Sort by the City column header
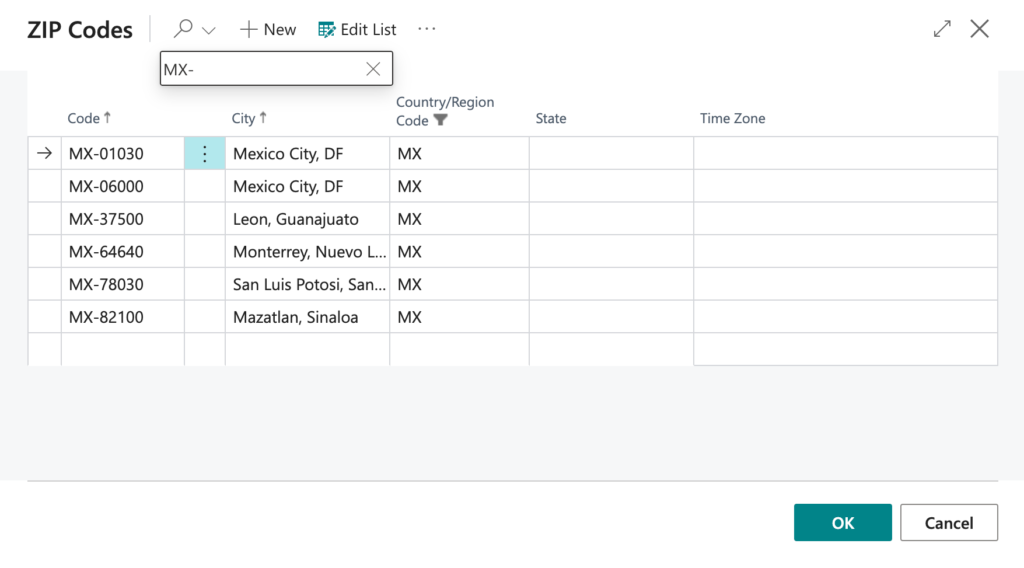The image size is (1024, 568). [249, 118]
